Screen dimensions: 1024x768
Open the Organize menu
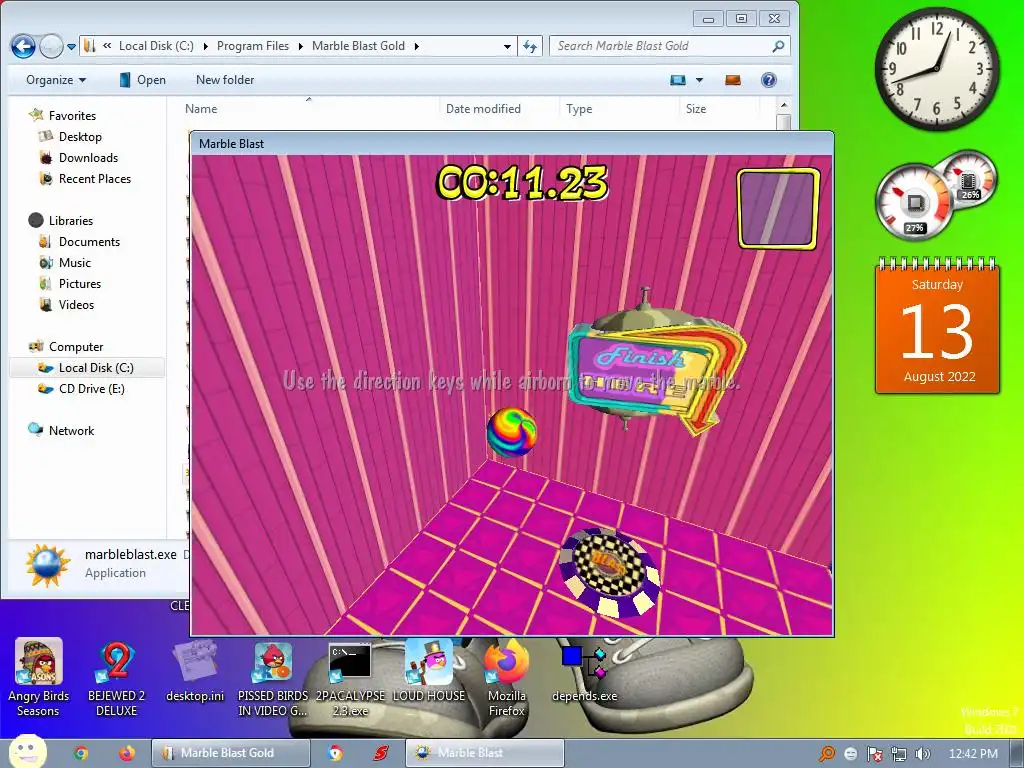pos(56,80)
